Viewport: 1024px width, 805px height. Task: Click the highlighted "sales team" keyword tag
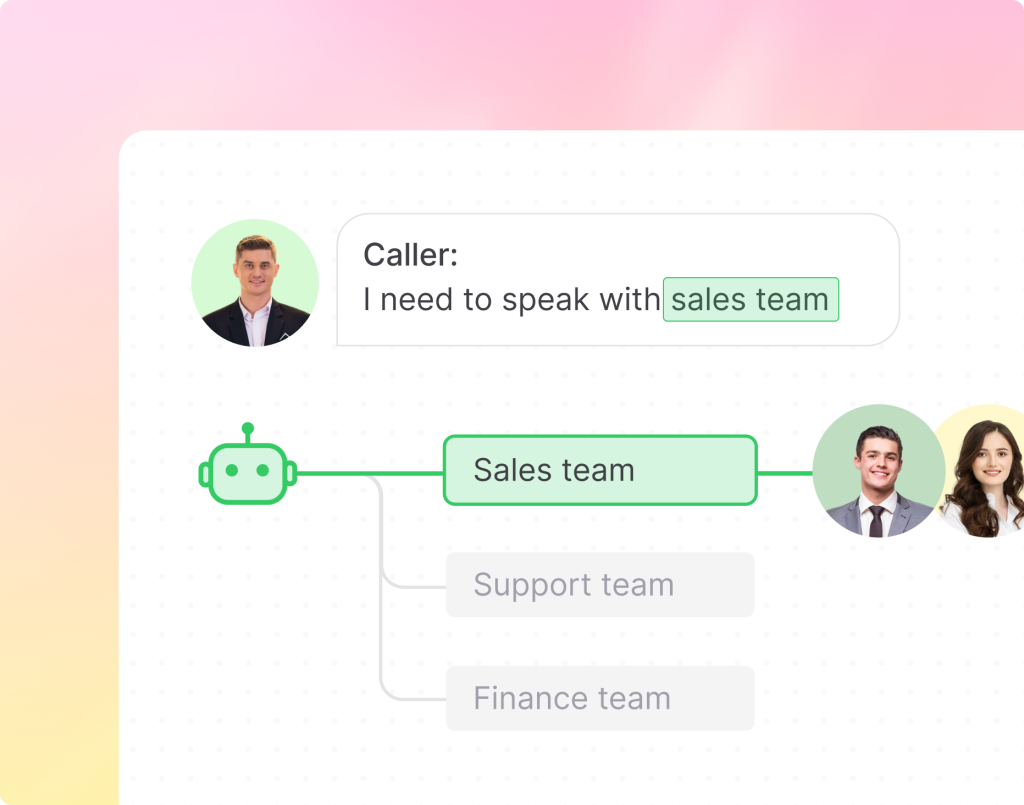[750, 299]
